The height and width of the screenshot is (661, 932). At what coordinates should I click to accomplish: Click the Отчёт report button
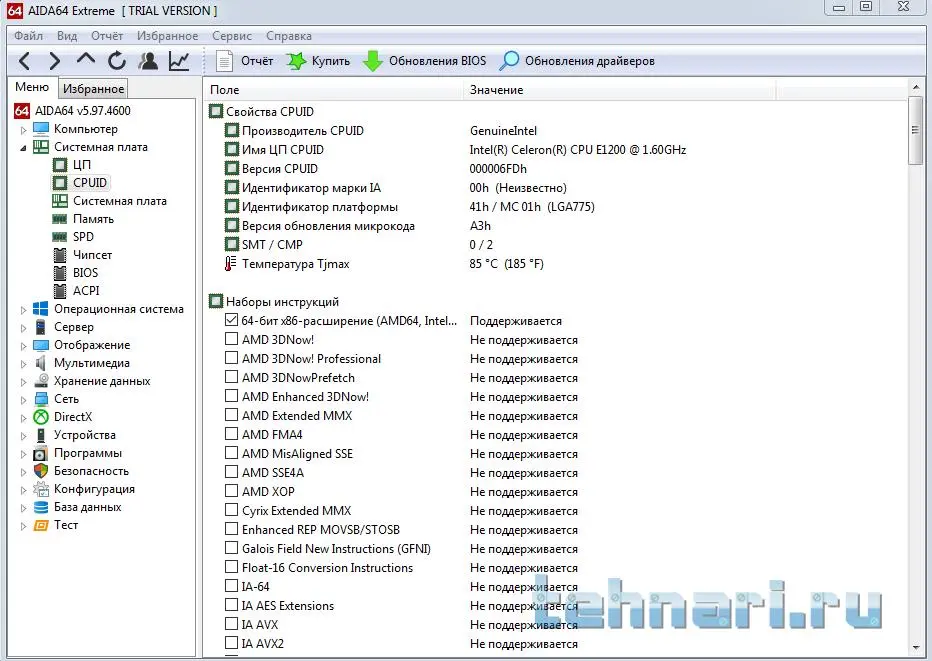click(x=245, y=61)
